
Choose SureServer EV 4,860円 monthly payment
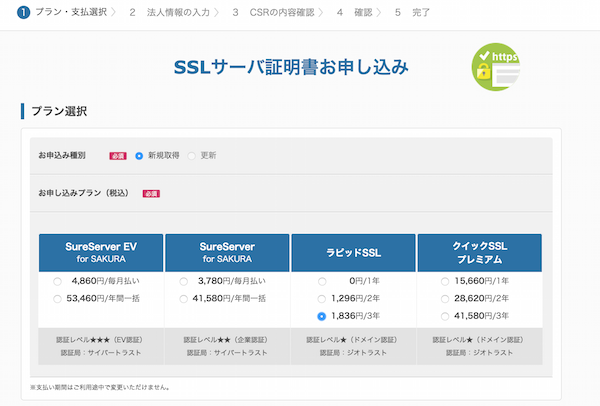(57, 282)
